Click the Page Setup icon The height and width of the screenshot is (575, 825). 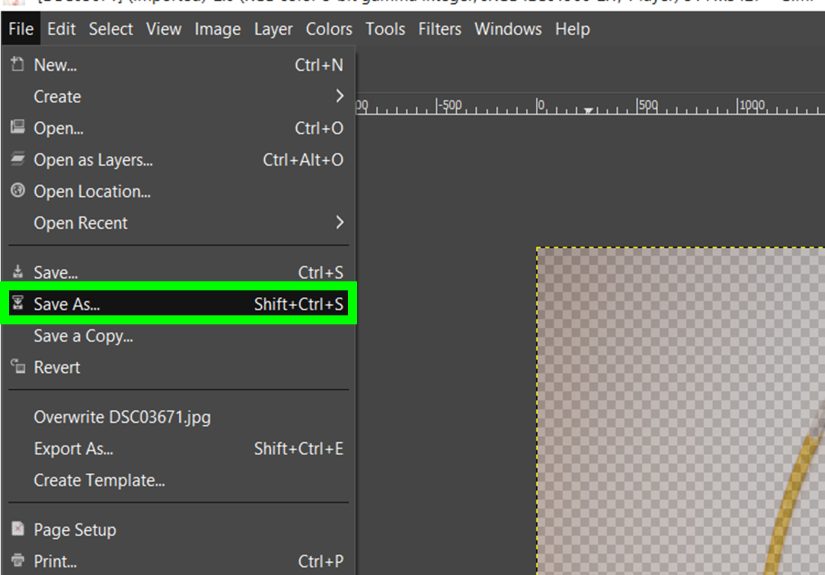tap(17, 528)
